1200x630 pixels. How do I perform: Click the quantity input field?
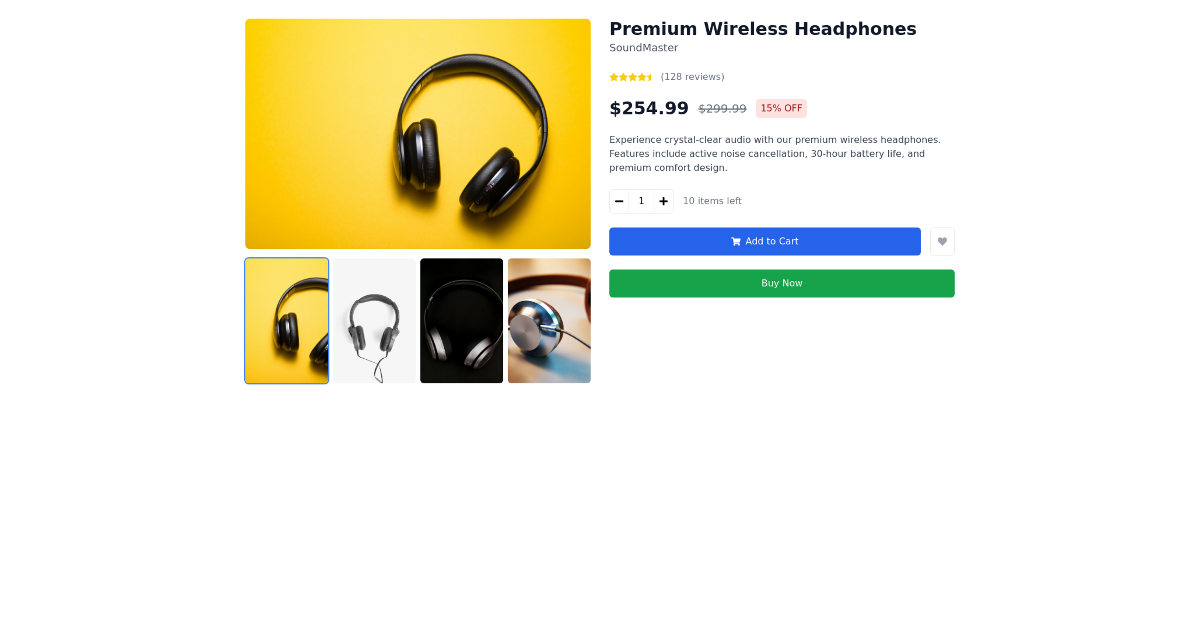pyautogui.click(x=641, y=201)
